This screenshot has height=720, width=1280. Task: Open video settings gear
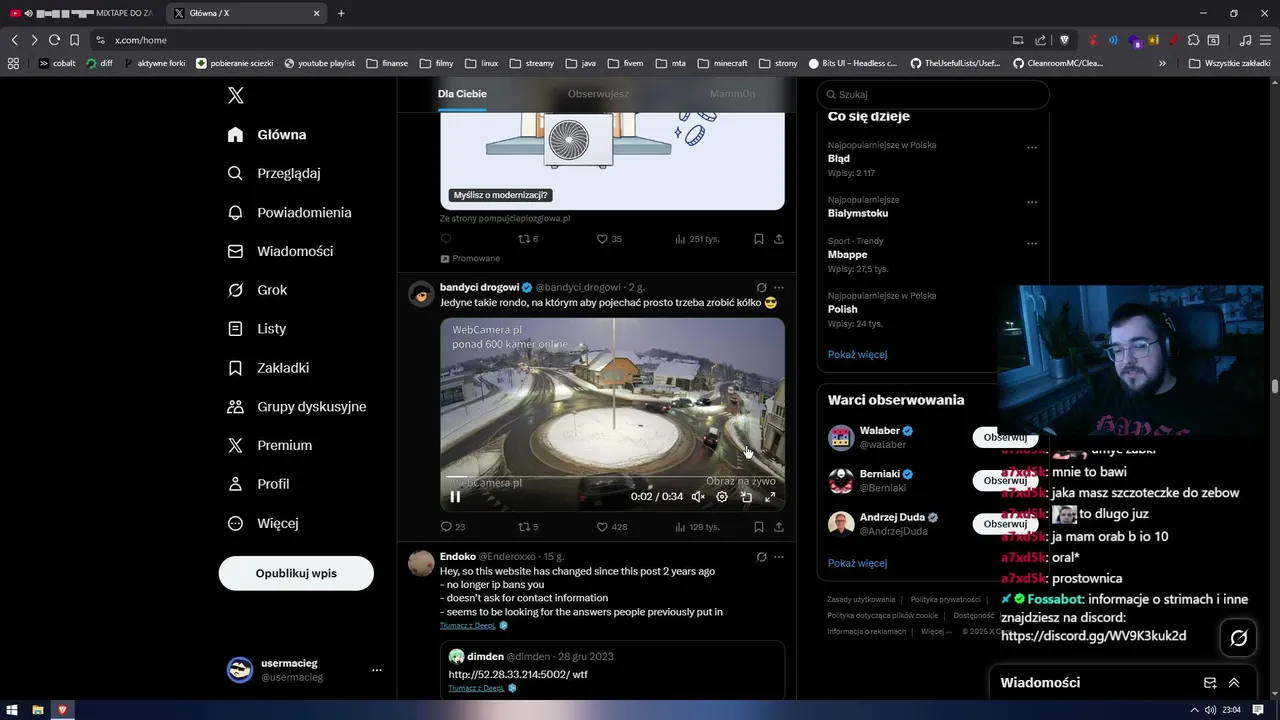coord(722,496)
